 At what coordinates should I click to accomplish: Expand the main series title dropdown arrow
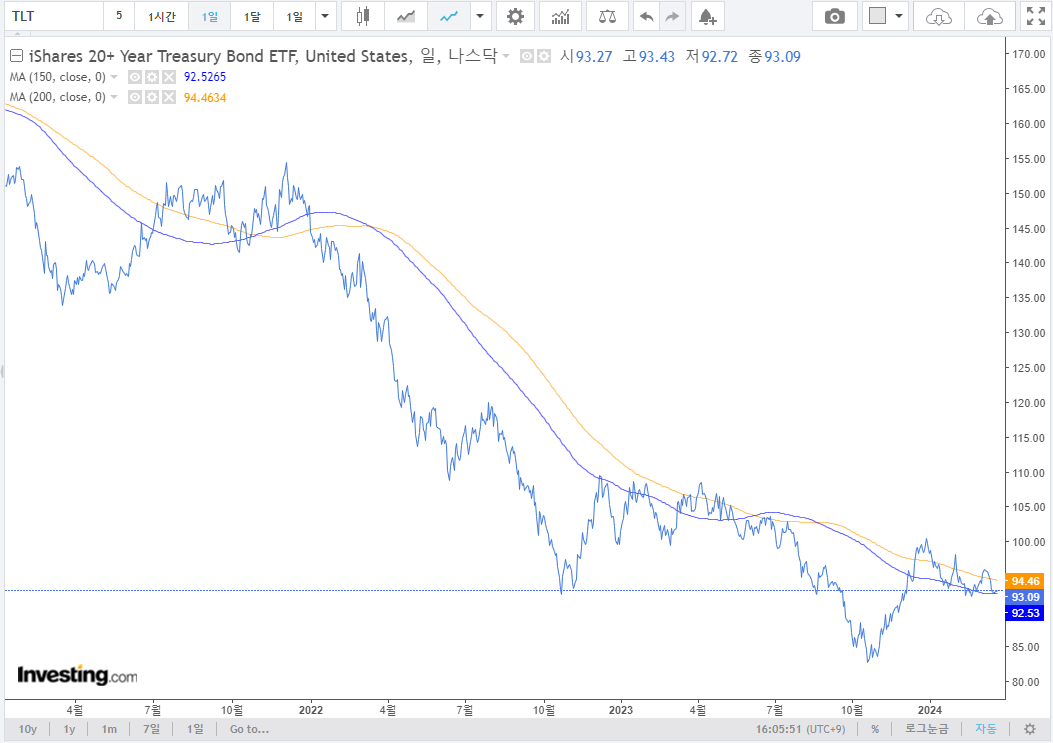[506, 56]
